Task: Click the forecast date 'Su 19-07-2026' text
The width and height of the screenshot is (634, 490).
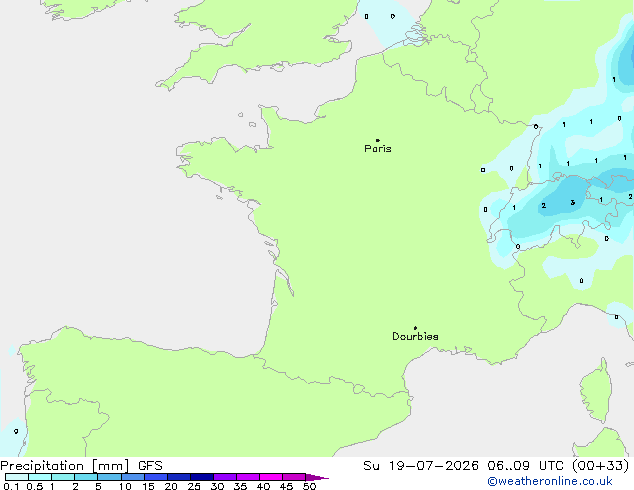Action: (421, 466)
